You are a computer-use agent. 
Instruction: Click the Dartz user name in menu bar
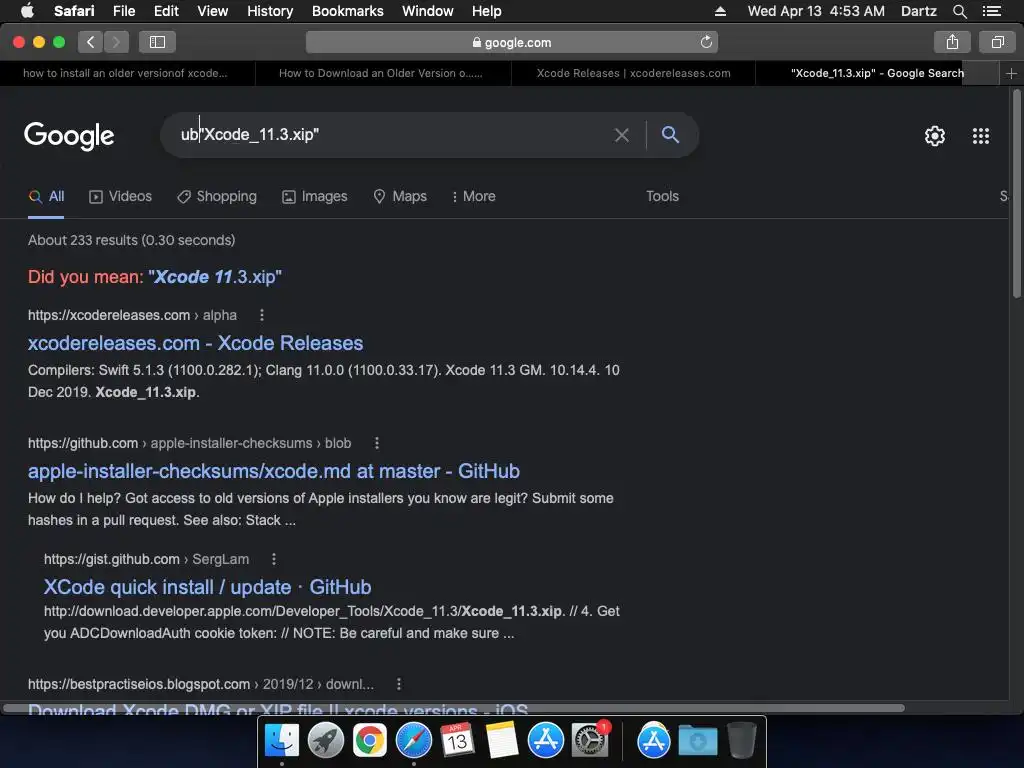point(918,11)
